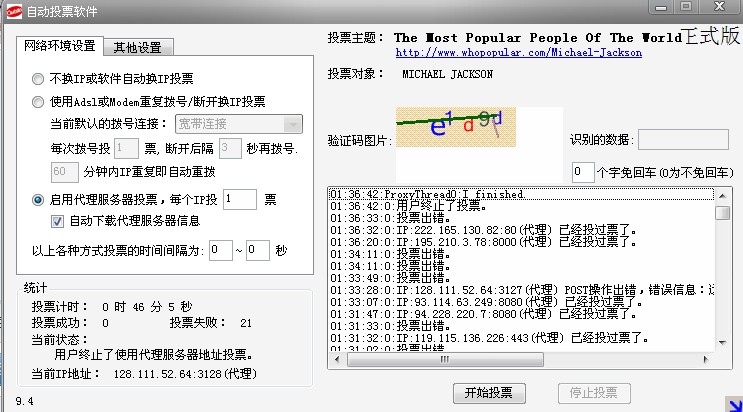This screenshot has width=743, height=412.
Task: Click the log list scroll-up arrow
Action: pos(721,194)
